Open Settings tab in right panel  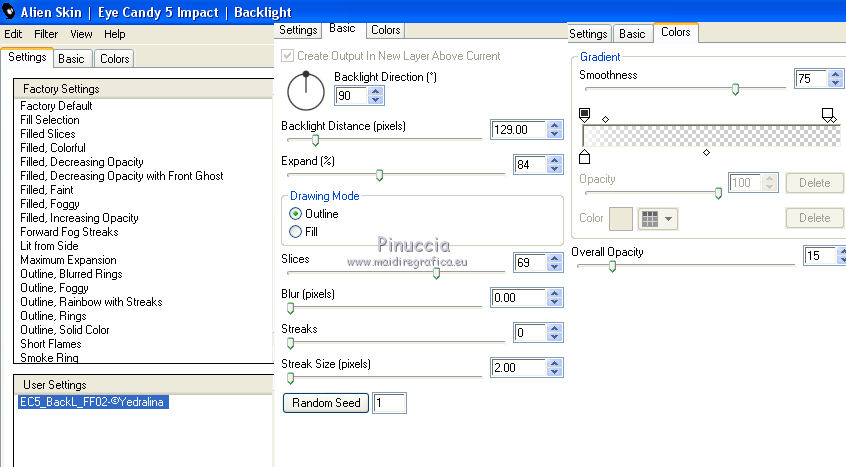click(x=588, y=34)
